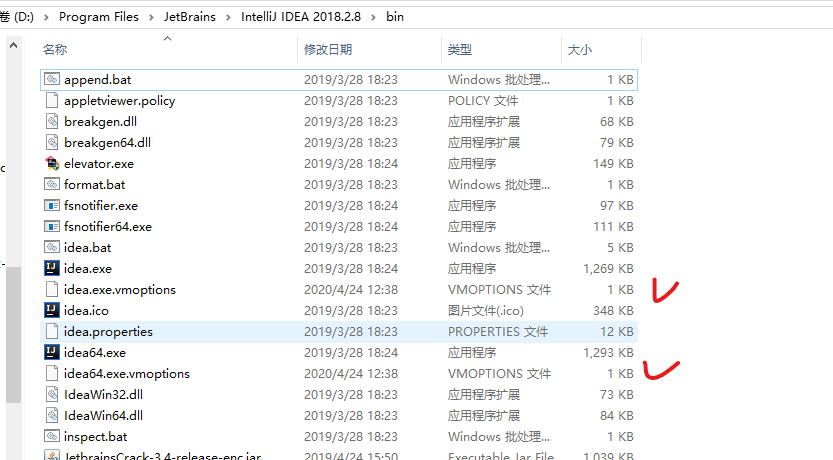The height and width of the screenshot is (460, 833).
Task: Click the bin folder breadcrumb
Action: (395, 17)
